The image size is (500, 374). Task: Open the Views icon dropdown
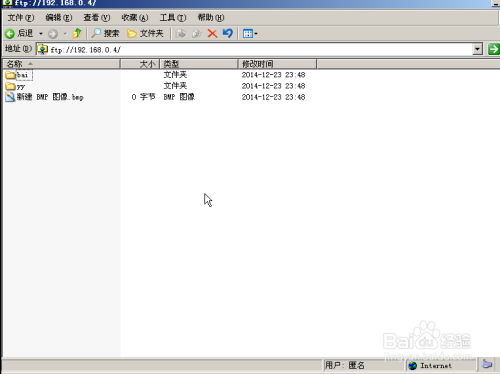(250, 34)
